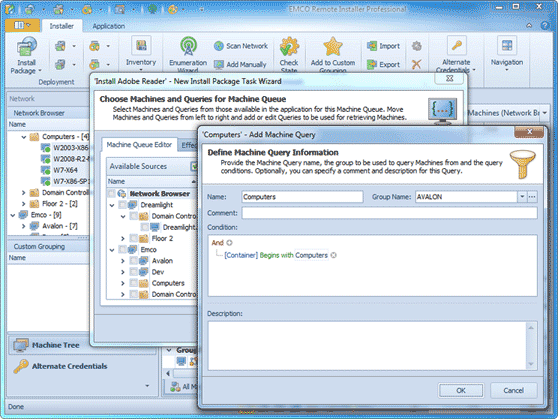The width and height of the screenshot is (558, 419).
Task: Check the Computers checkbox in Available Sources
Action: (x=133, y=283)
